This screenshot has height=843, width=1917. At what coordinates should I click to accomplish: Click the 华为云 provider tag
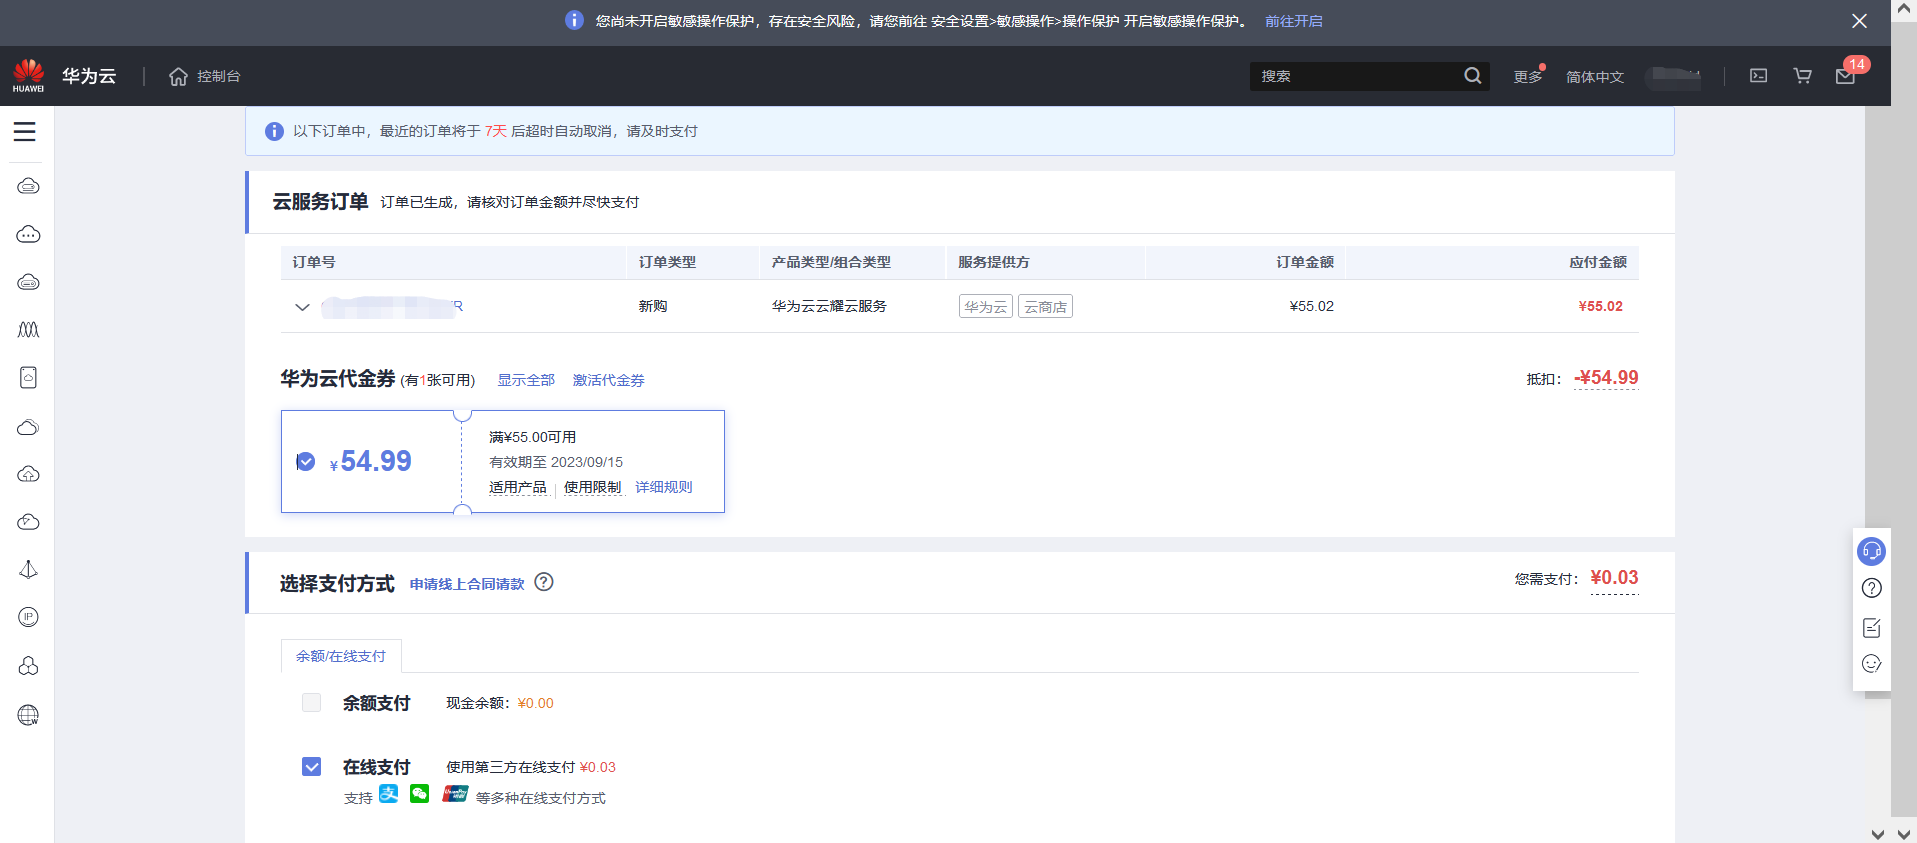click(986, 306)
